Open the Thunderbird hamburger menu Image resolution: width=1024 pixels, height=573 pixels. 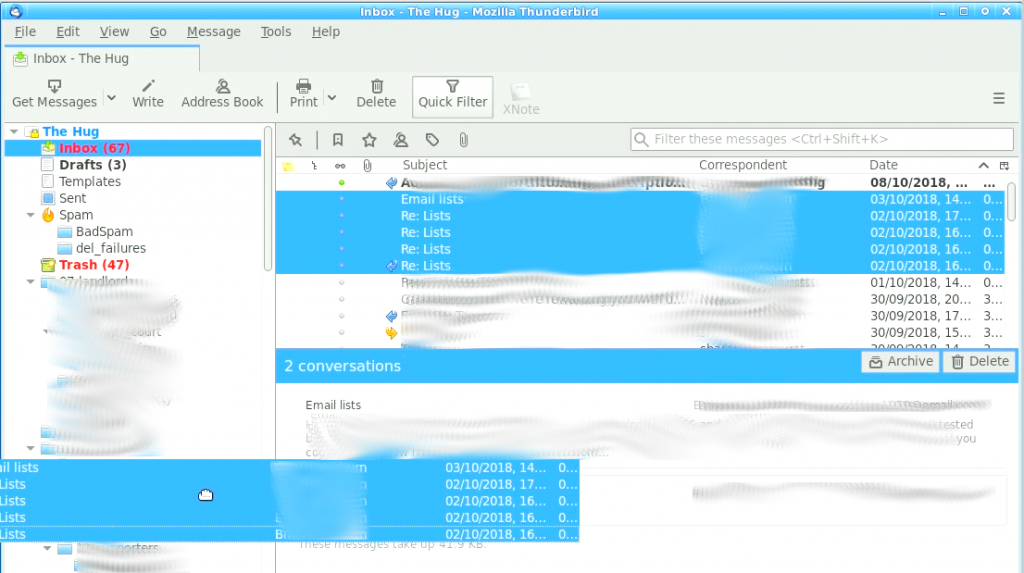click(x=999, y=99)
